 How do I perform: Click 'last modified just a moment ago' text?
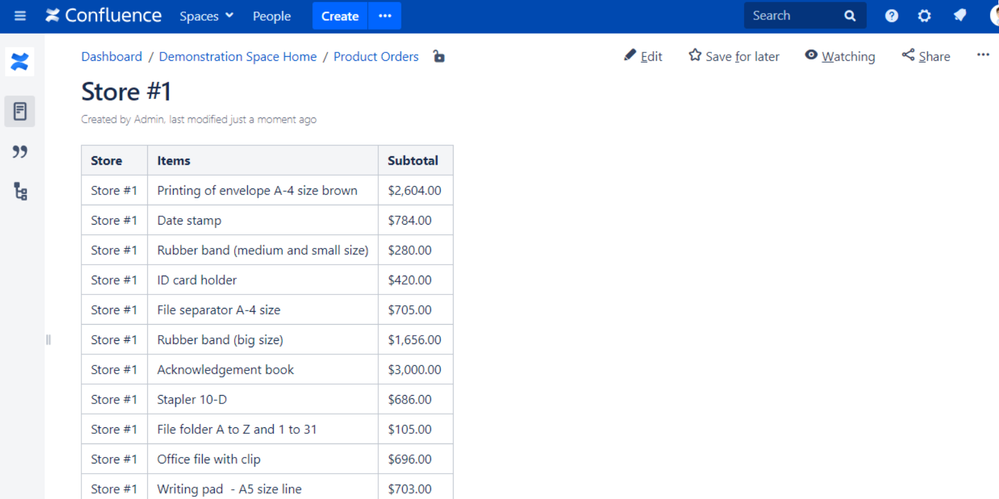point(243,119)
